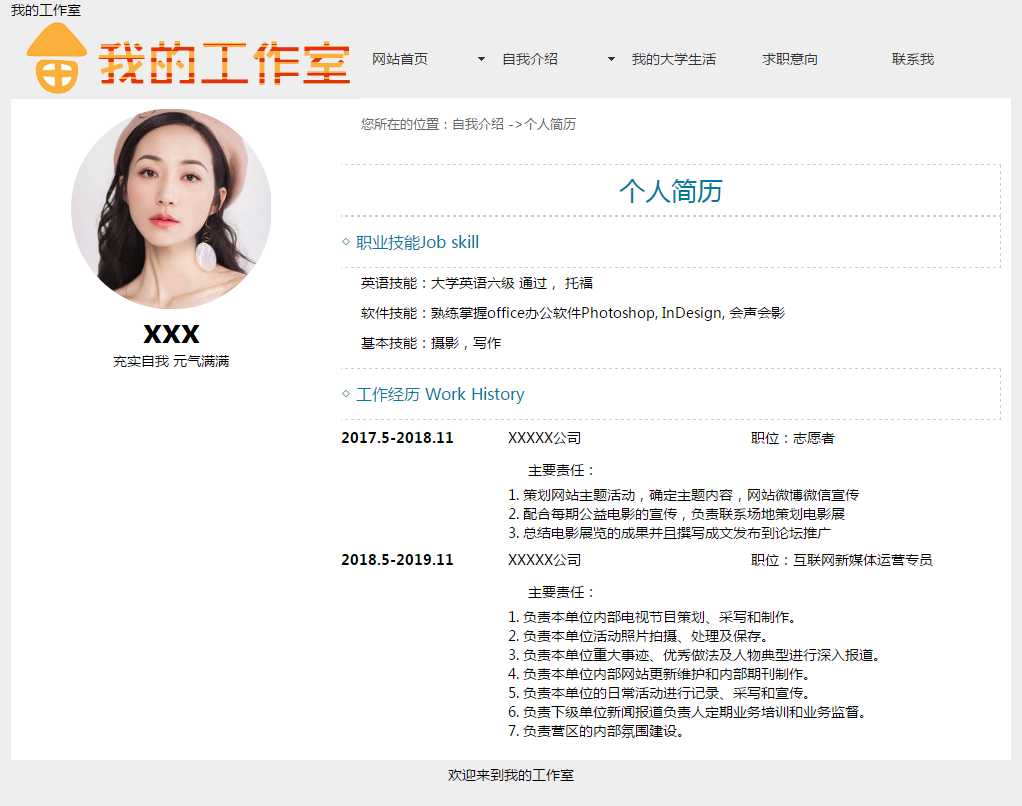
Task: Click the 职业技能Job skill section heading
Action: [x=418, y=242]
